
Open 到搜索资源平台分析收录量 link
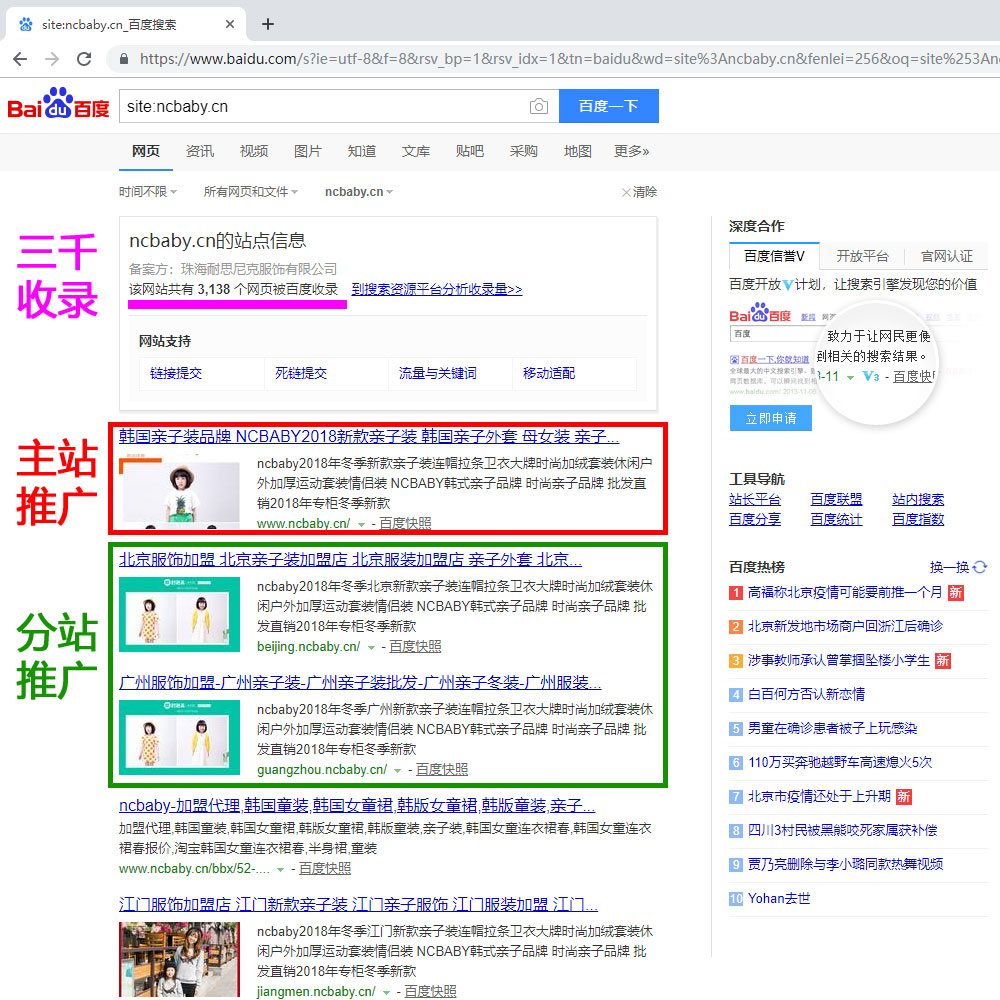(x=437, y=290)
